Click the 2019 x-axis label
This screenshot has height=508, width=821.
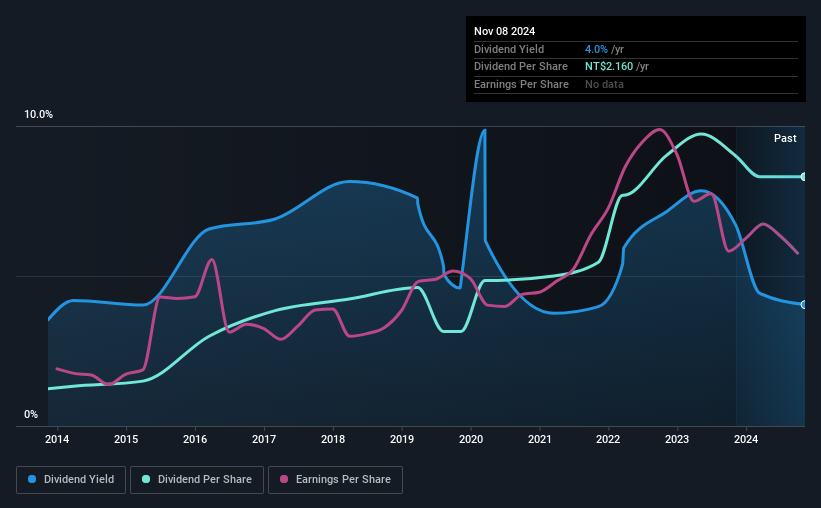402,439
